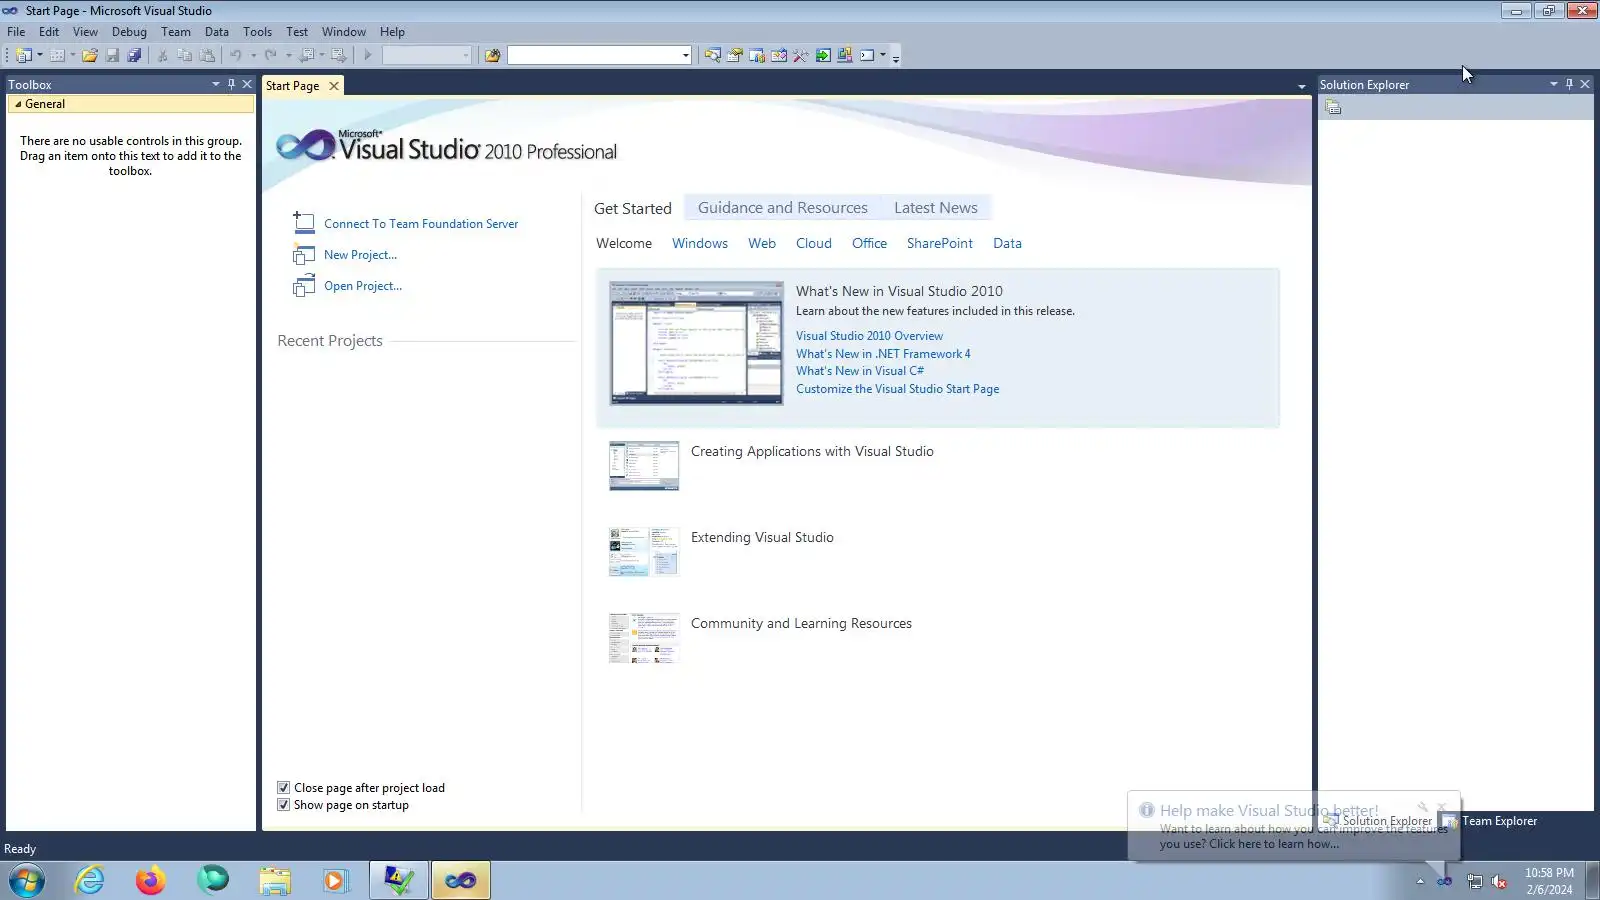Open the Help menu
Screen dimensions: 1600x900
[392, 32]
